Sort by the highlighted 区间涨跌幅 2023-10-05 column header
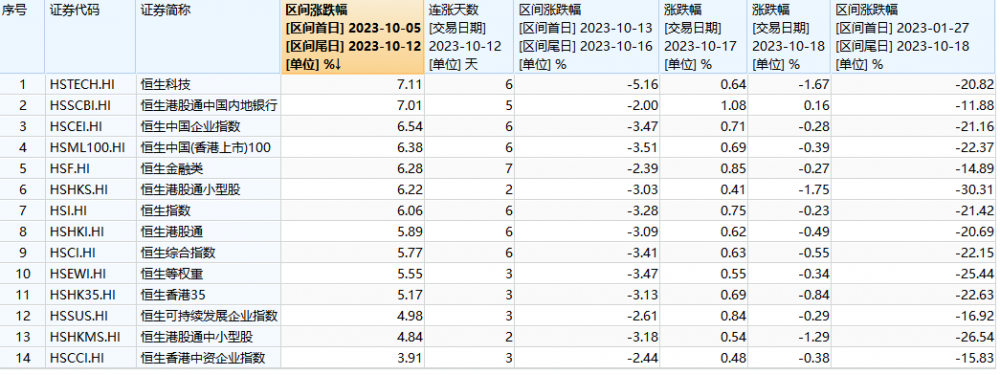This screenshot has width=1000, height=375. [353, 37]
